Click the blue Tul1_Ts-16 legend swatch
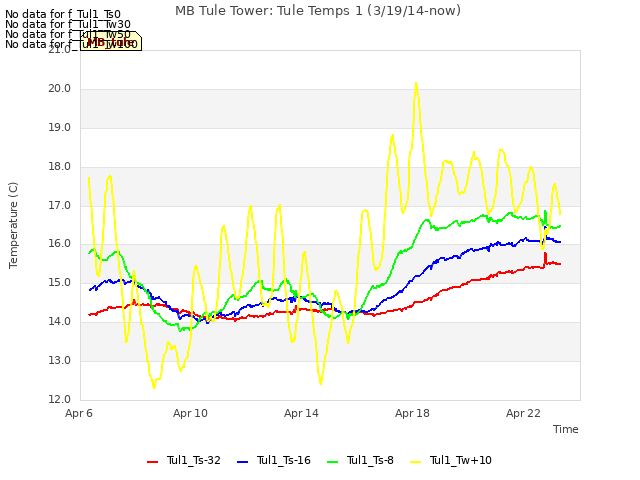 point(242,462)
